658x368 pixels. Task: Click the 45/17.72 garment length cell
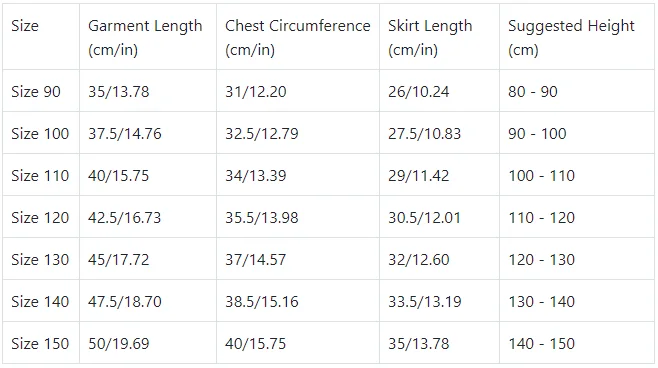(x=148, y=259)
